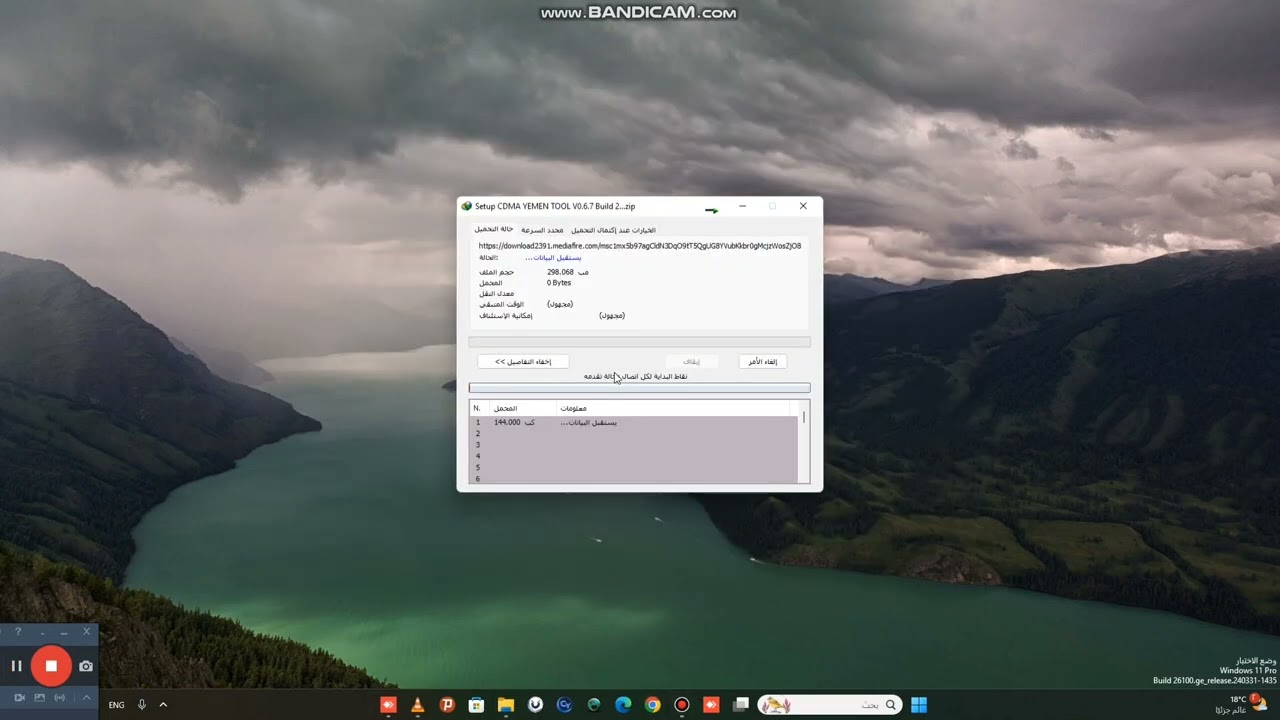Open the blue Cy app icon on the taskbar

(x=564, y=705)
